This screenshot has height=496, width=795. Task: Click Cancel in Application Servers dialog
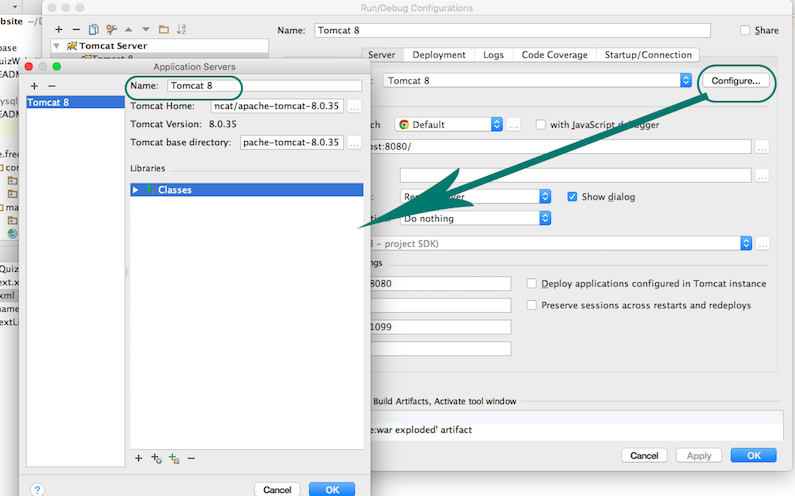277,489
